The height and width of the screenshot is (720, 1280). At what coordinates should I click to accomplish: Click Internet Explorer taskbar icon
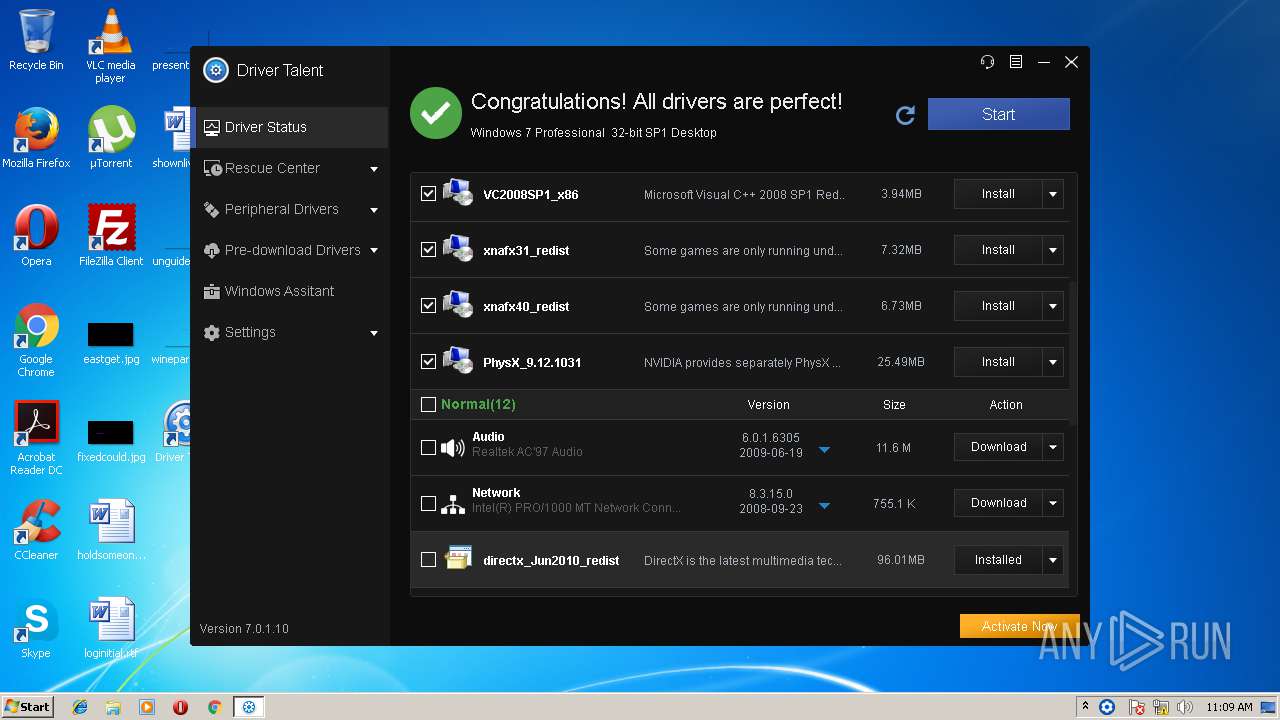(80, 707)
